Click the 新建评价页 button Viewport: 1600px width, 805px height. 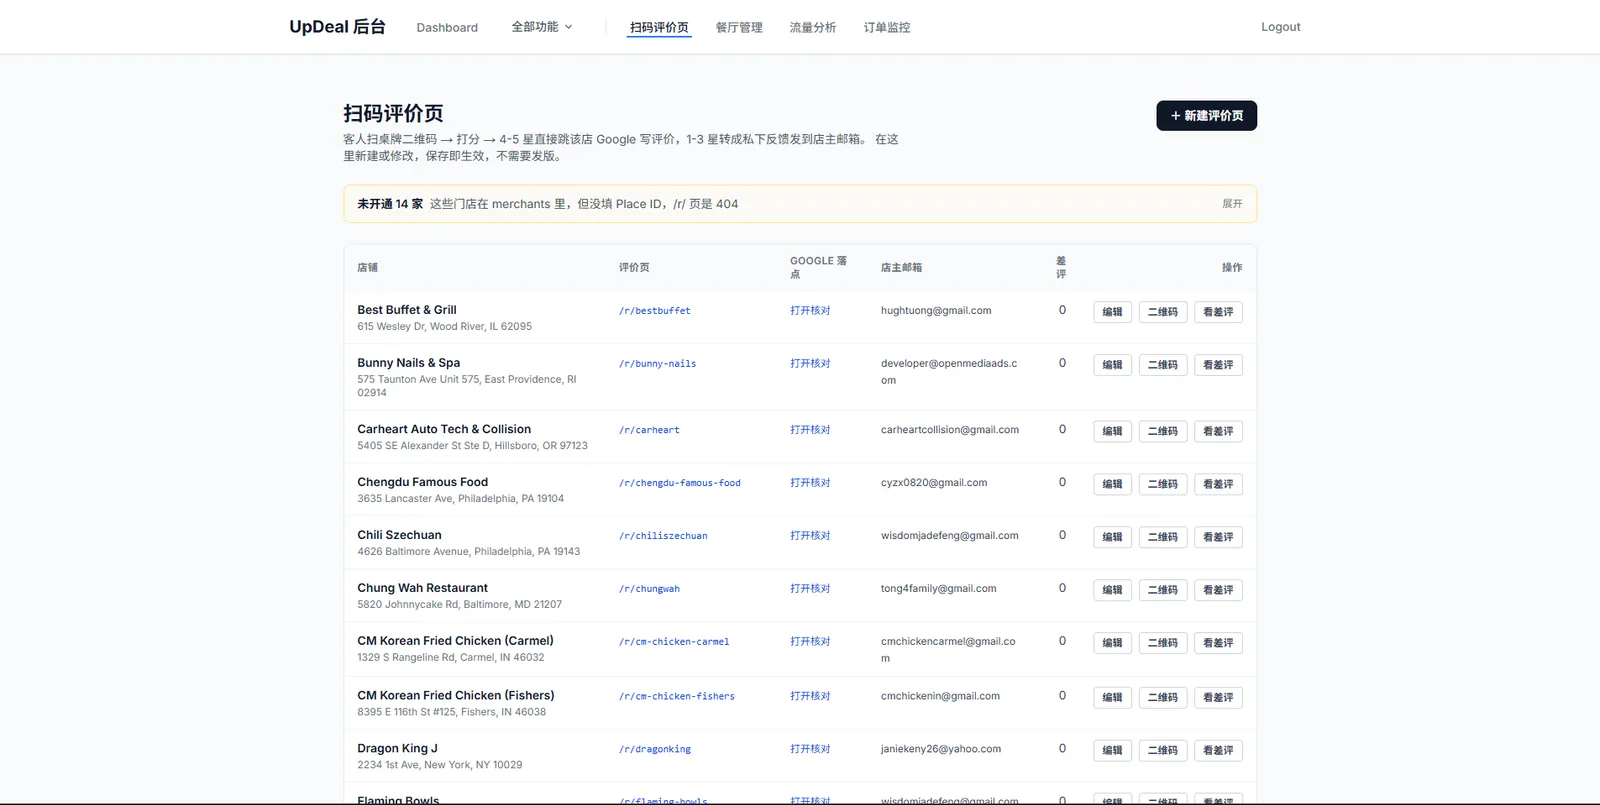pyautogui.click(x=1206, y=116)
